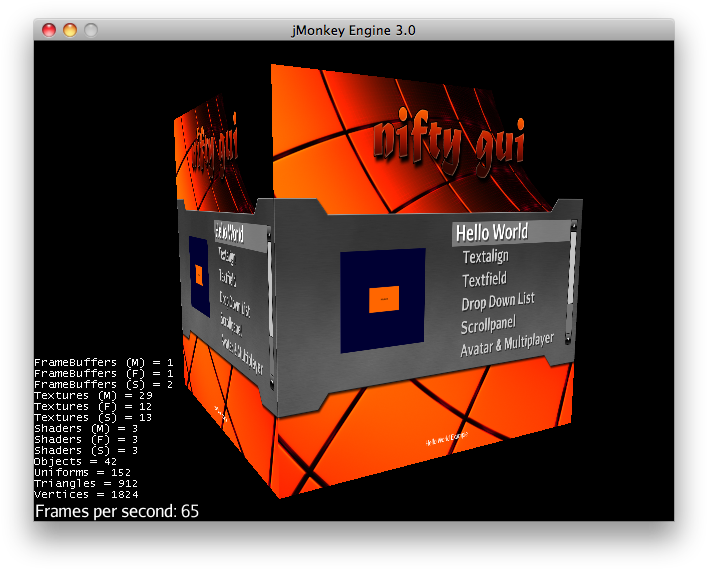Image resolution: width=707 pixels, height=569 pixels.
Task: Click the FrameBuffers (S) = 2 line
Action: tap(104, 384)
